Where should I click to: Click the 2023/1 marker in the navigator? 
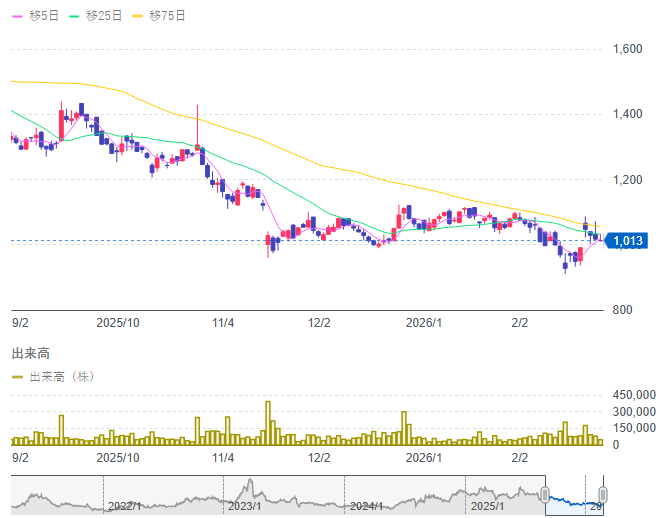(x=245, y=506)
